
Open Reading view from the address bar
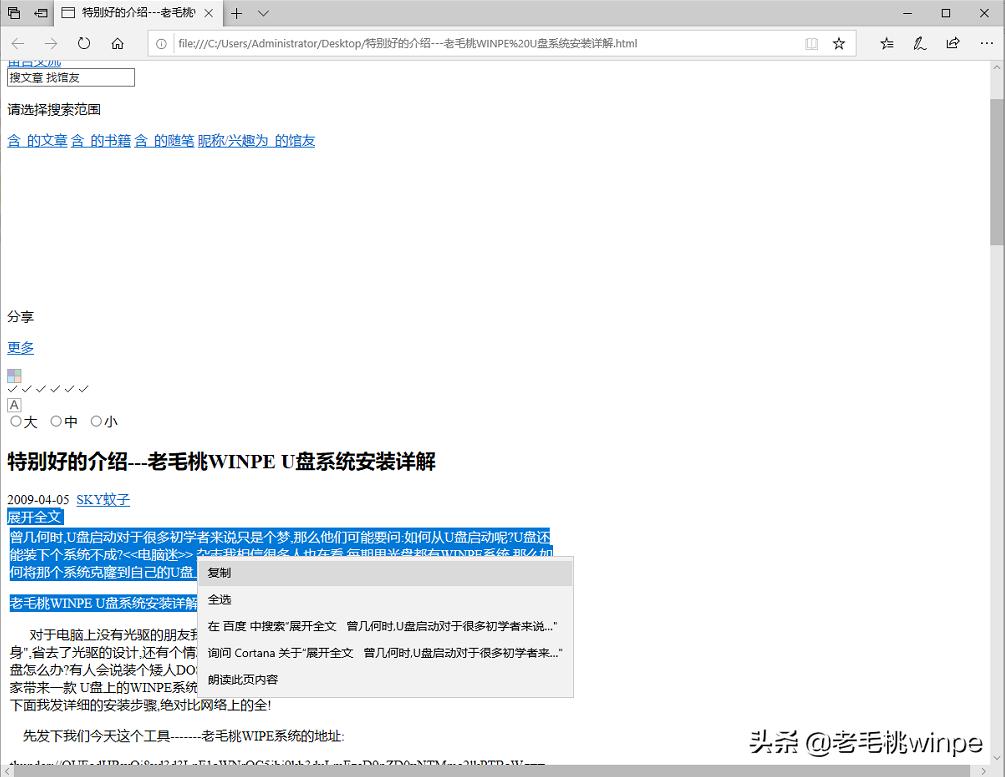(x=812, y=43)
